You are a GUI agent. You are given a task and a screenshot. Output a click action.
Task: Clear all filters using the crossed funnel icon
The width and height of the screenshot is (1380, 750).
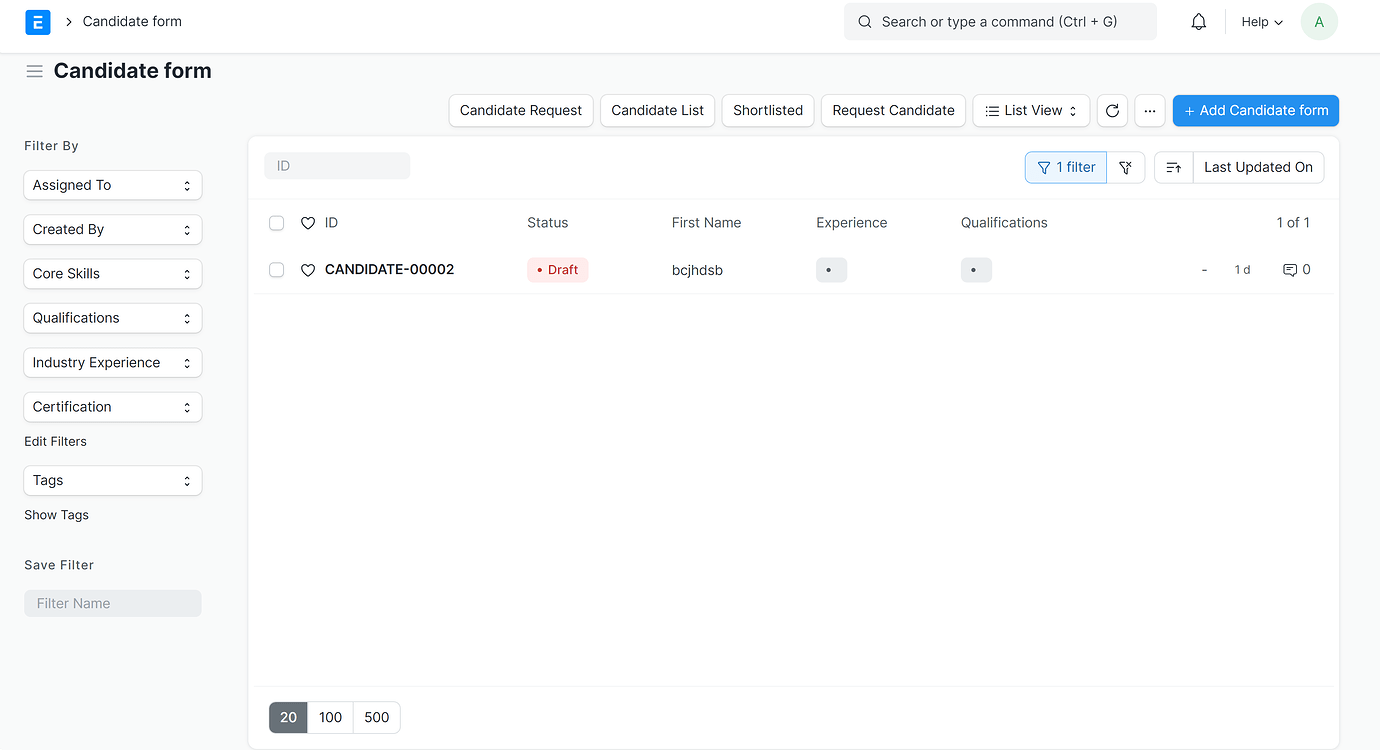[x=1126, y=167]
